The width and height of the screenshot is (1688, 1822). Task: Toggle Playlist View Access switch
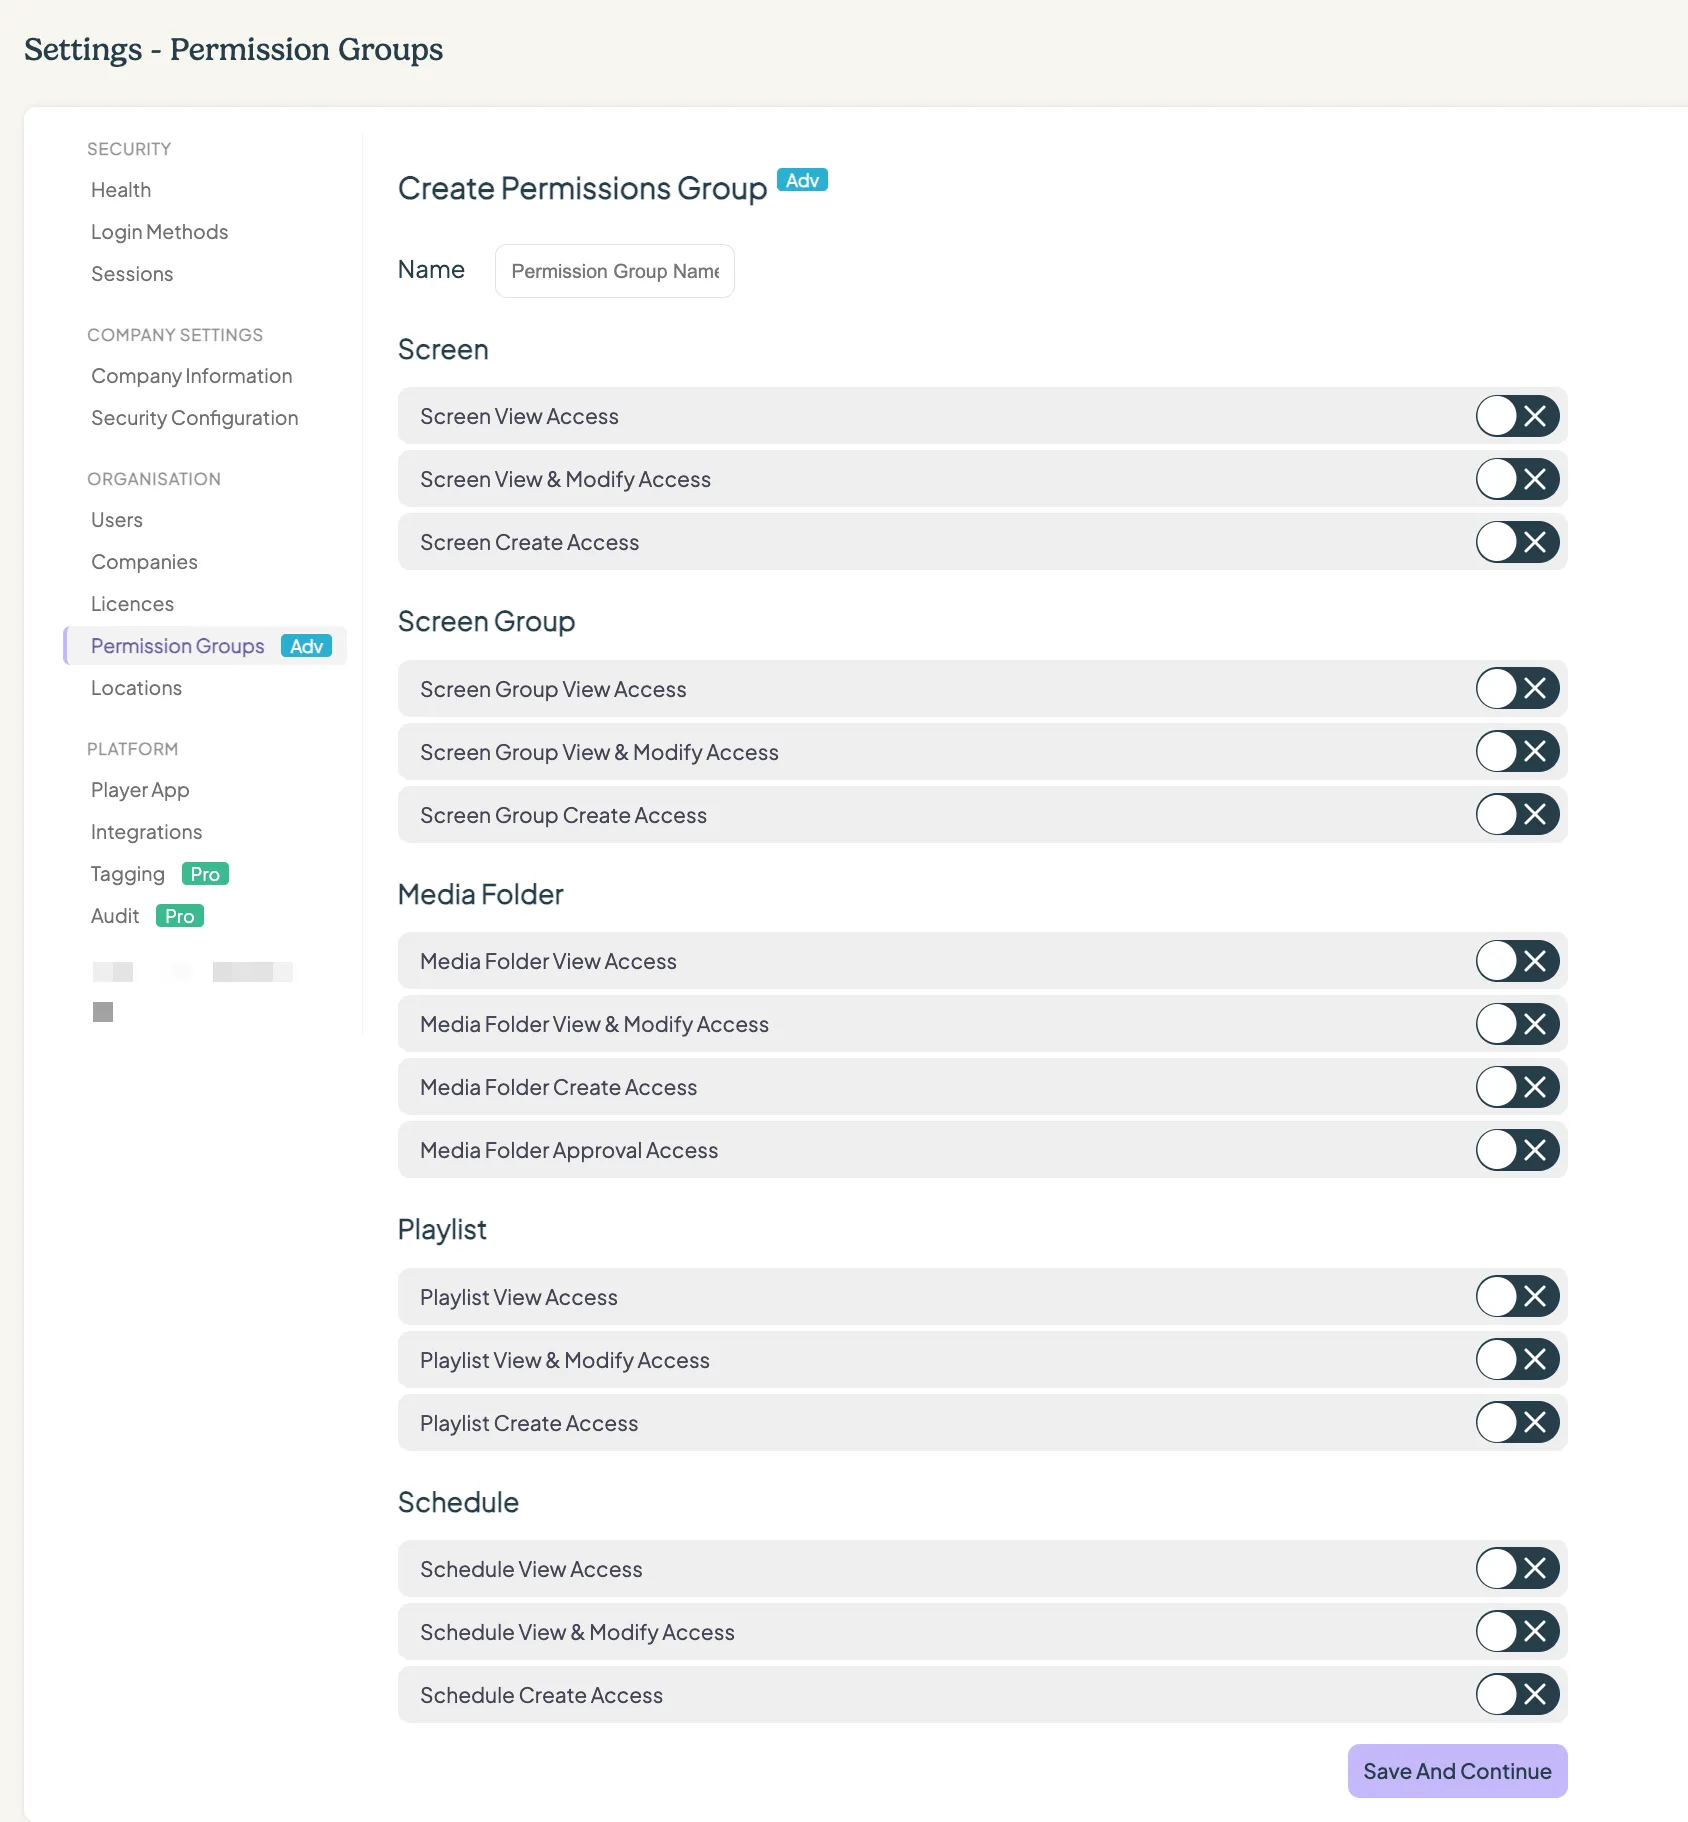tap(1517, 1296)
